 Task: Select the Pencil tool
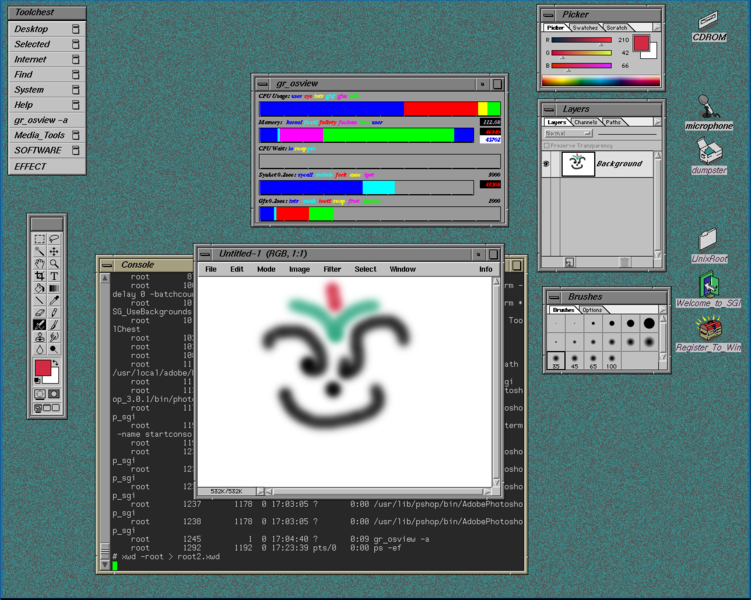(x=54, y=312)
